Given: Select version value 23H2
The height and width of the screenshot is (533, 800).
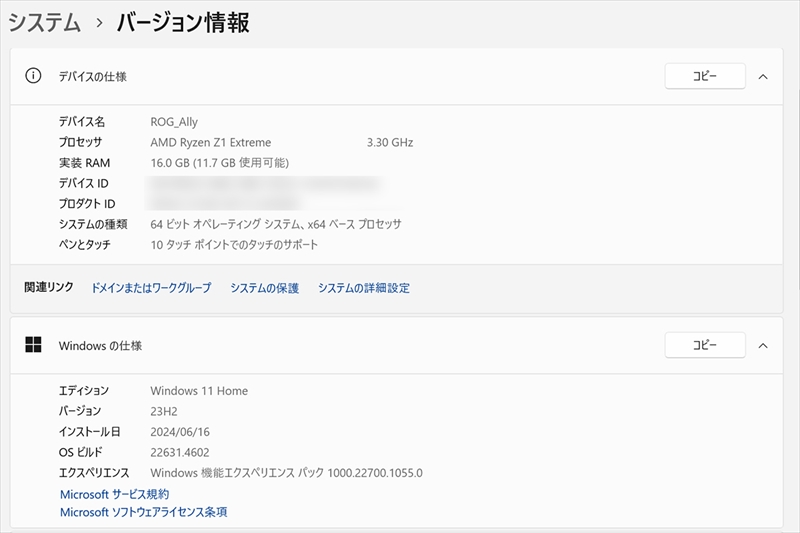Looking at the screenshot, I should pyautogui.click(x=164, y=411).
